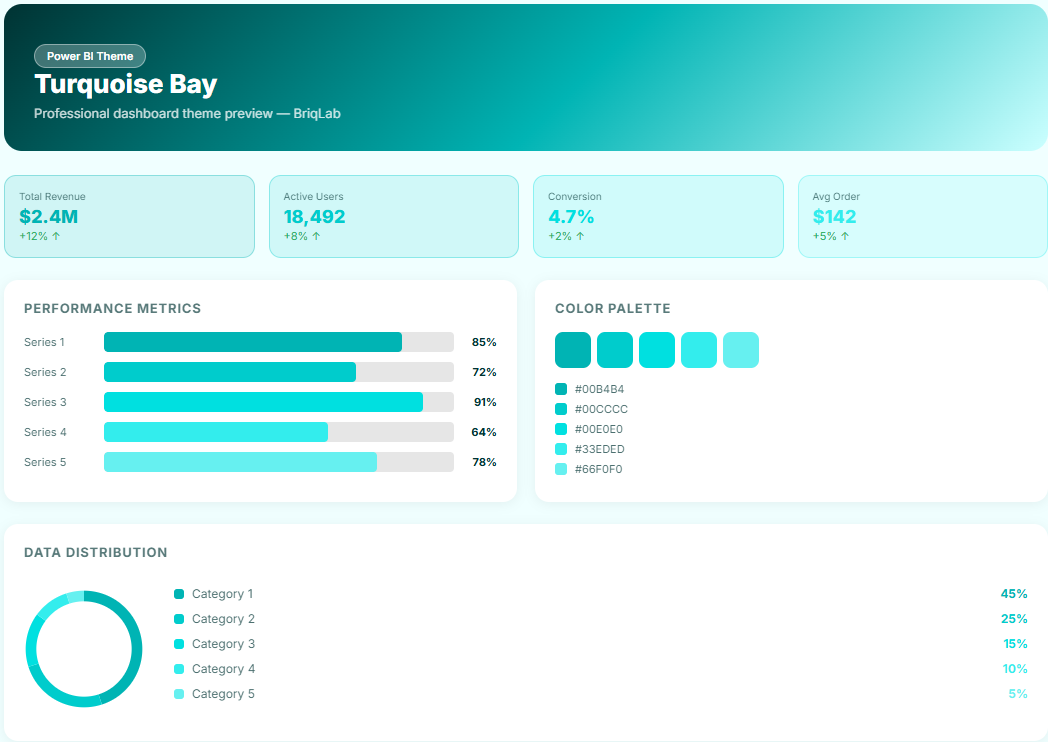This screenshot has height=742, width=1048.
Task: Choose the lightest fifth large palette swatch
Action: 741,350
